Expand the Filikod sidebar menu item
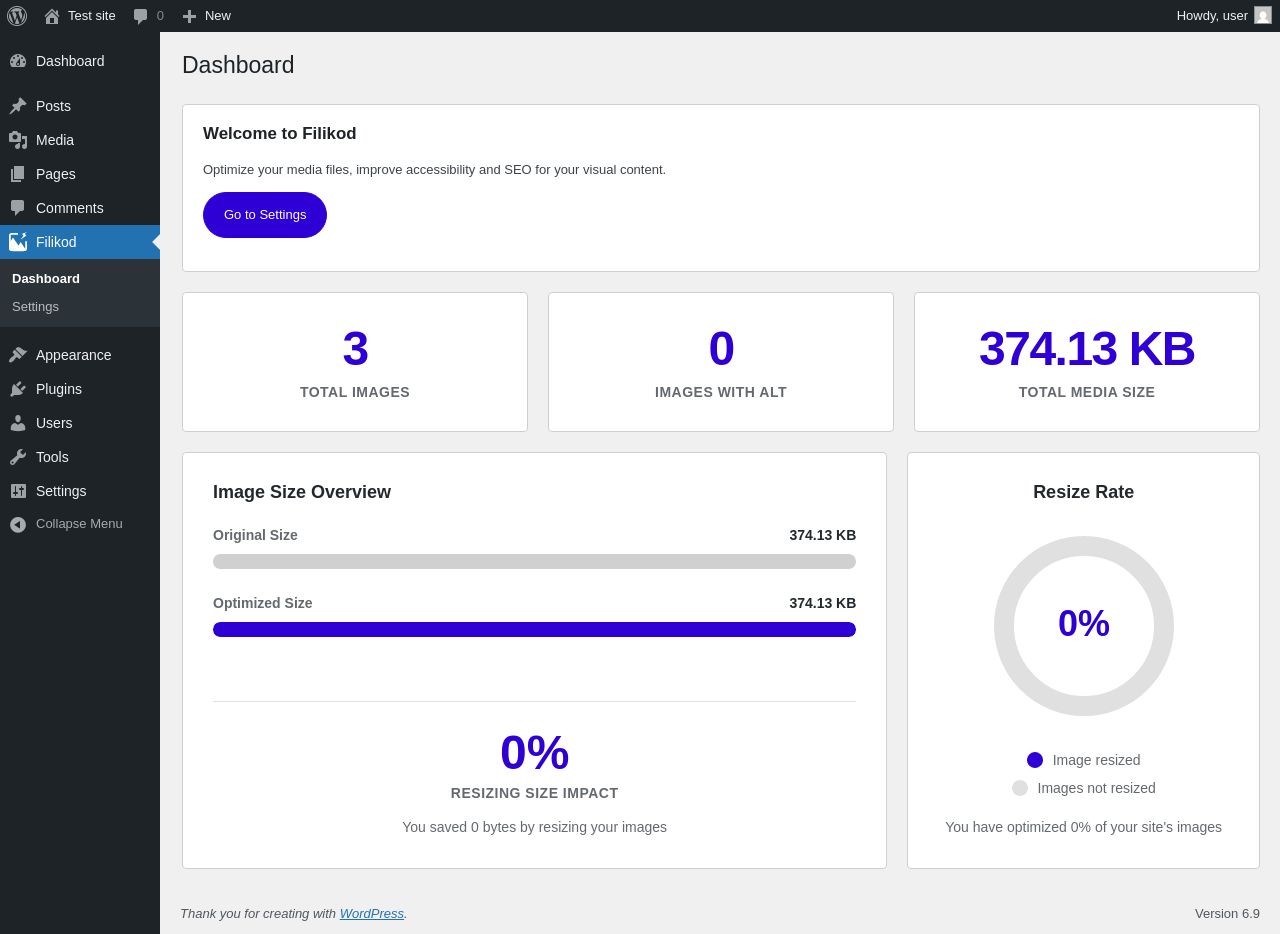 [x=56, y=242]
